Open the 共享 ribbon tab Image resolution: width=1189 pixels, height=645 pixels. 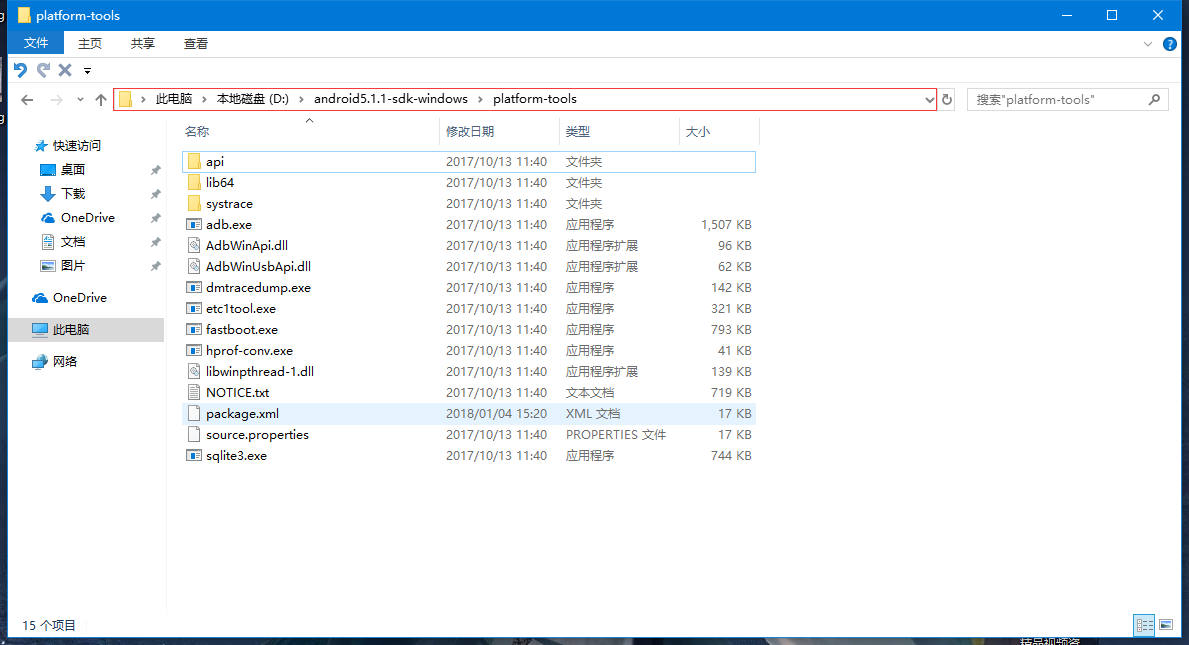(143, 43)
